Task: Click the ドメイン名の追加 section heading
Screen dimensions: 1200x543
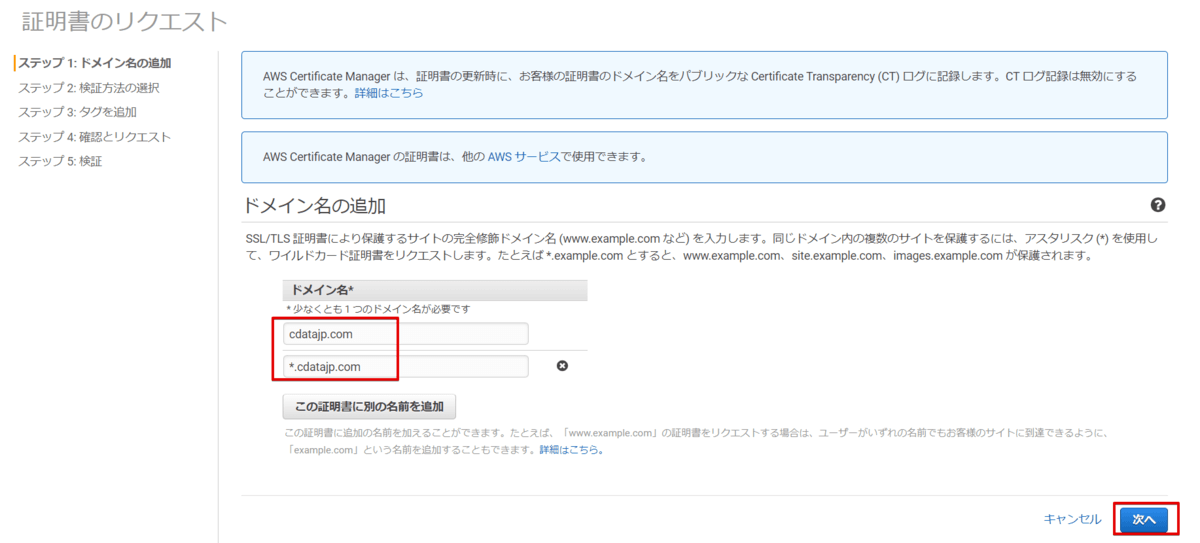Action: 315,206
